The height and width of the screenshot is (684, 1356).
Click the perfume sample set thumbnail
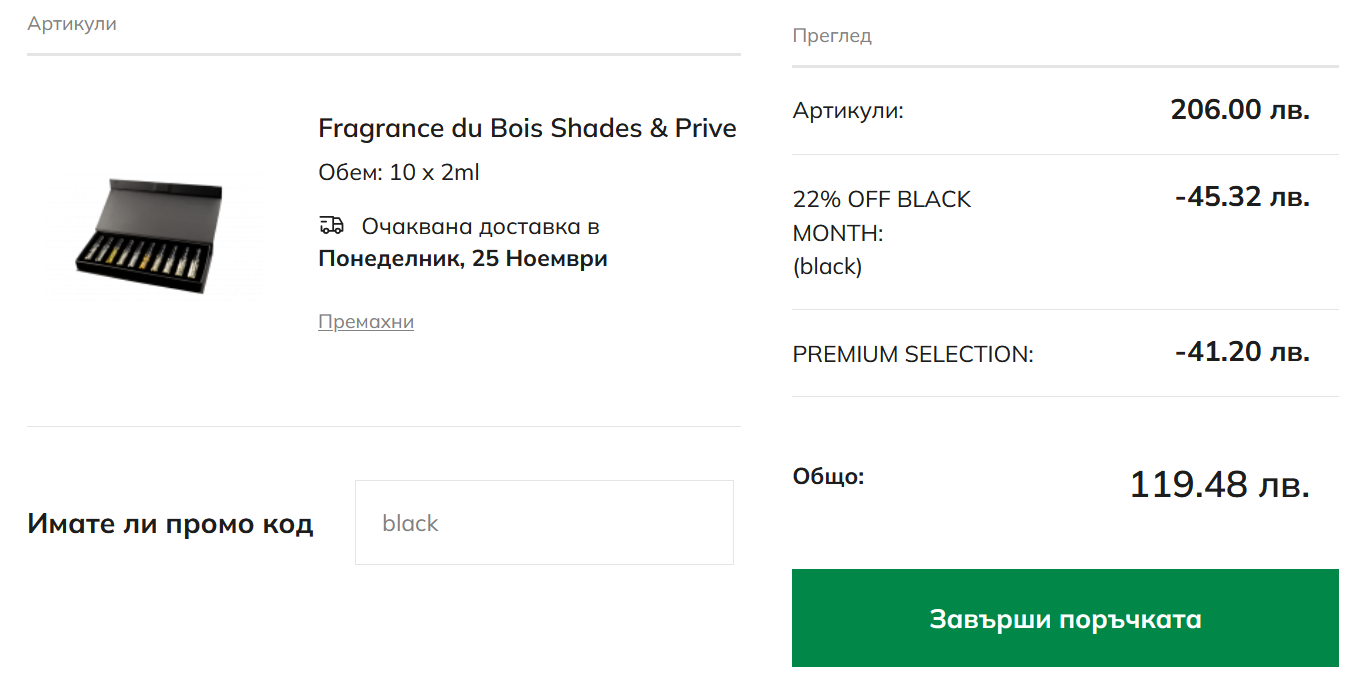(150, 237)
